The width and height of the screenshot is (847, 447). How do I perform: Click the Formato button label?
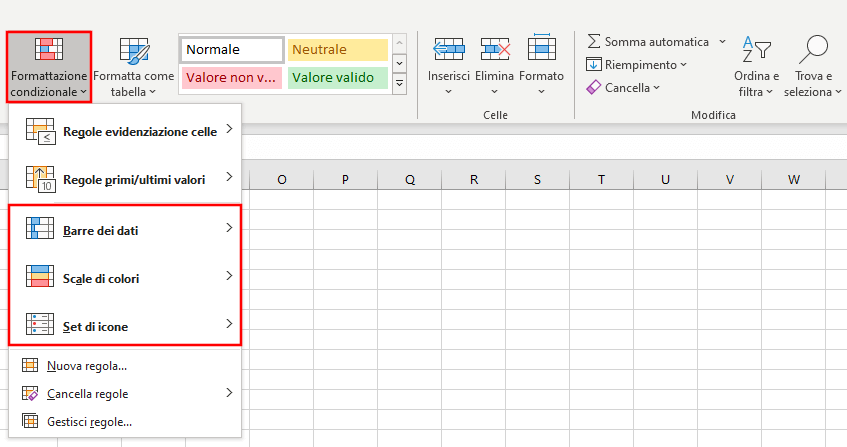pos(541,76)
